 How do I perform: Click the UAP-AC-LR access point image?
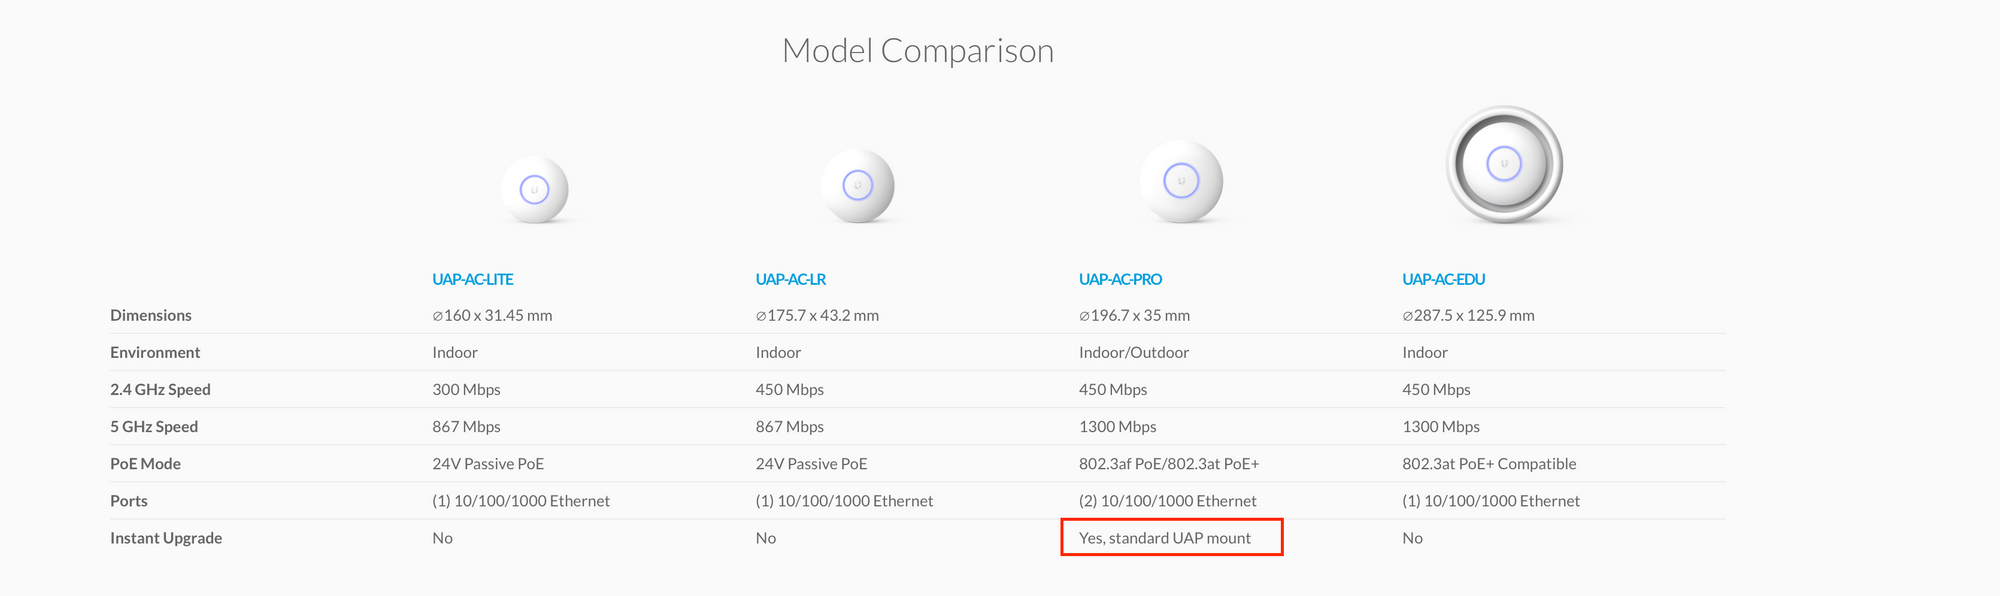tap(857, 186)
